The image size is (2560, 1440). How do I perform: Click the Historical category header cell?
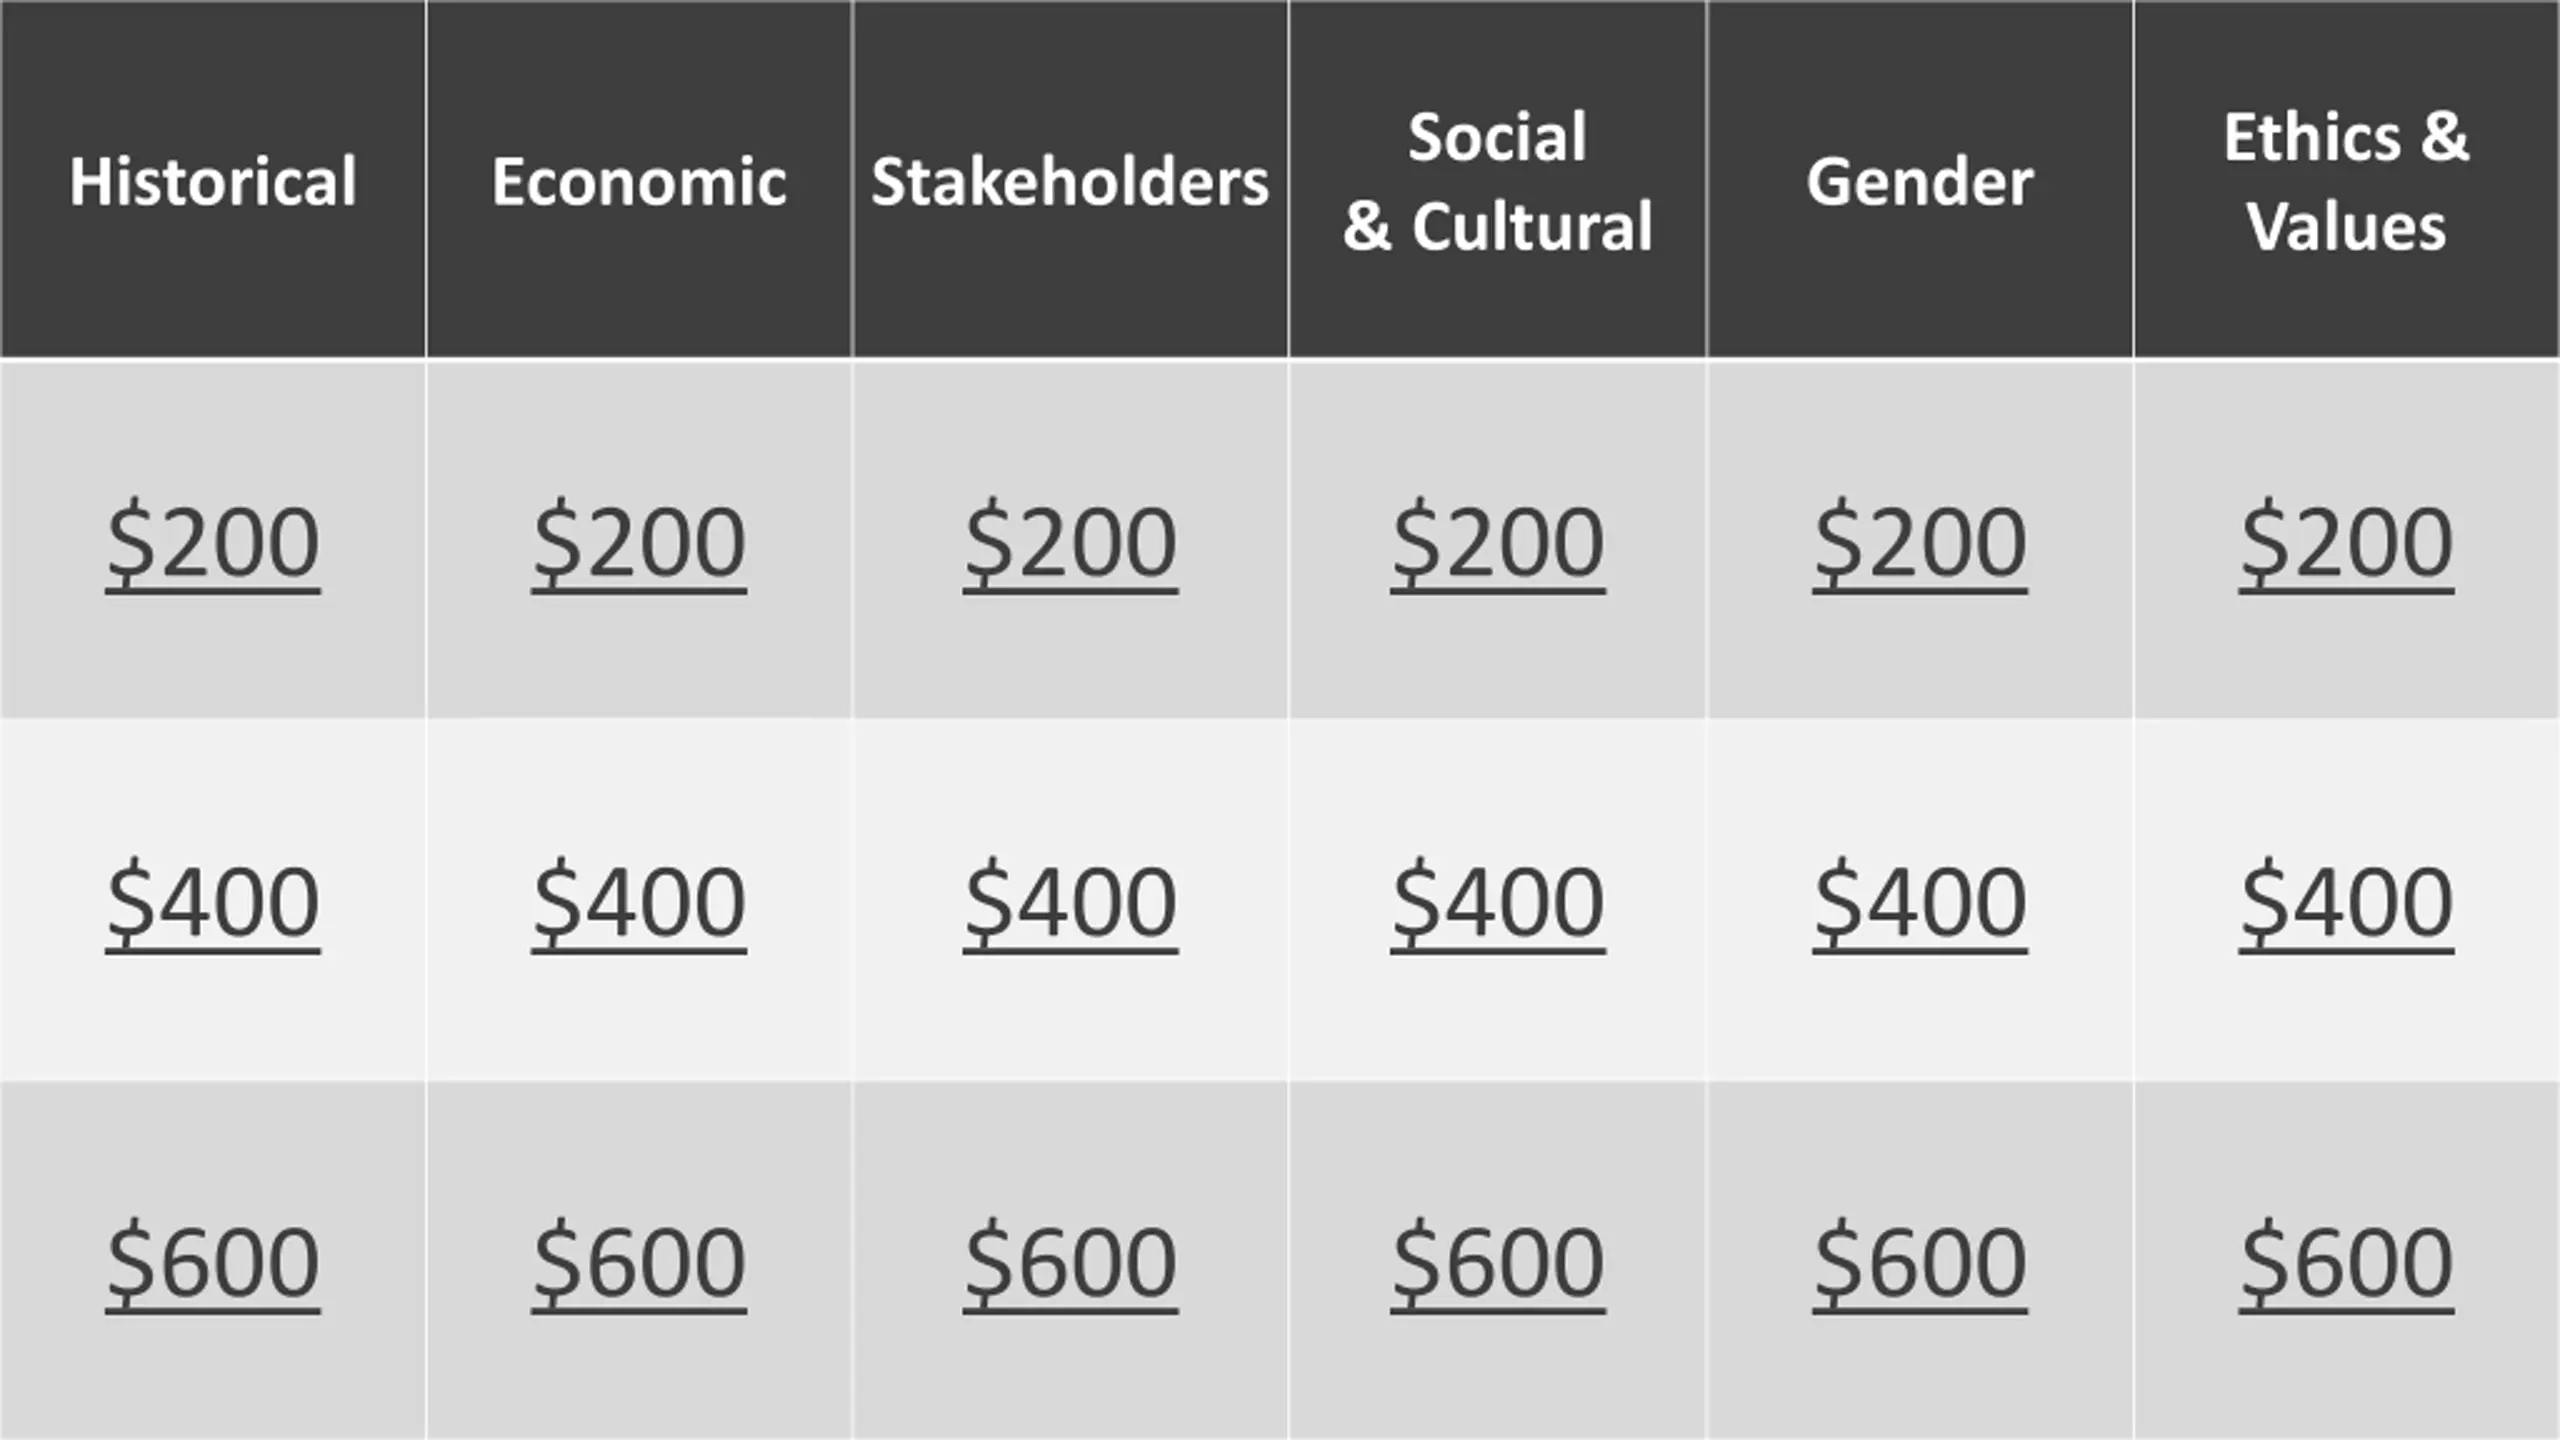tap(213, 179)
